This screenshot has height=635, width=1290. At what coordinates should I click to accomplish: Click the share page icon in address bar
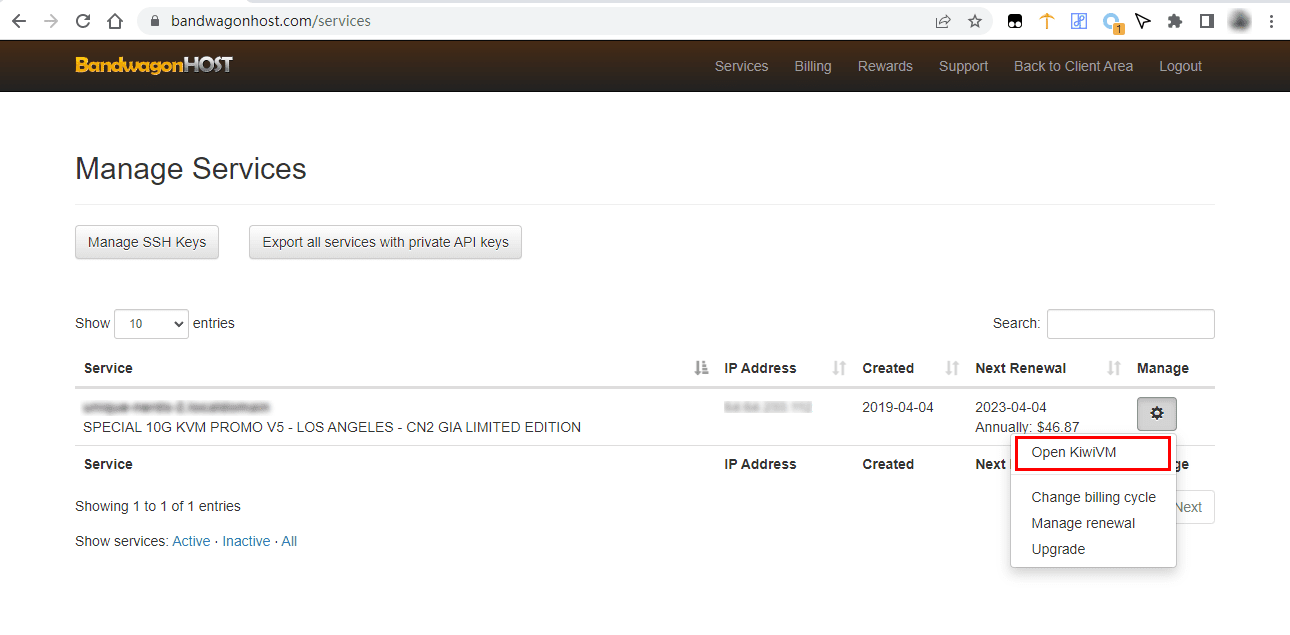(x=942, y=21)
